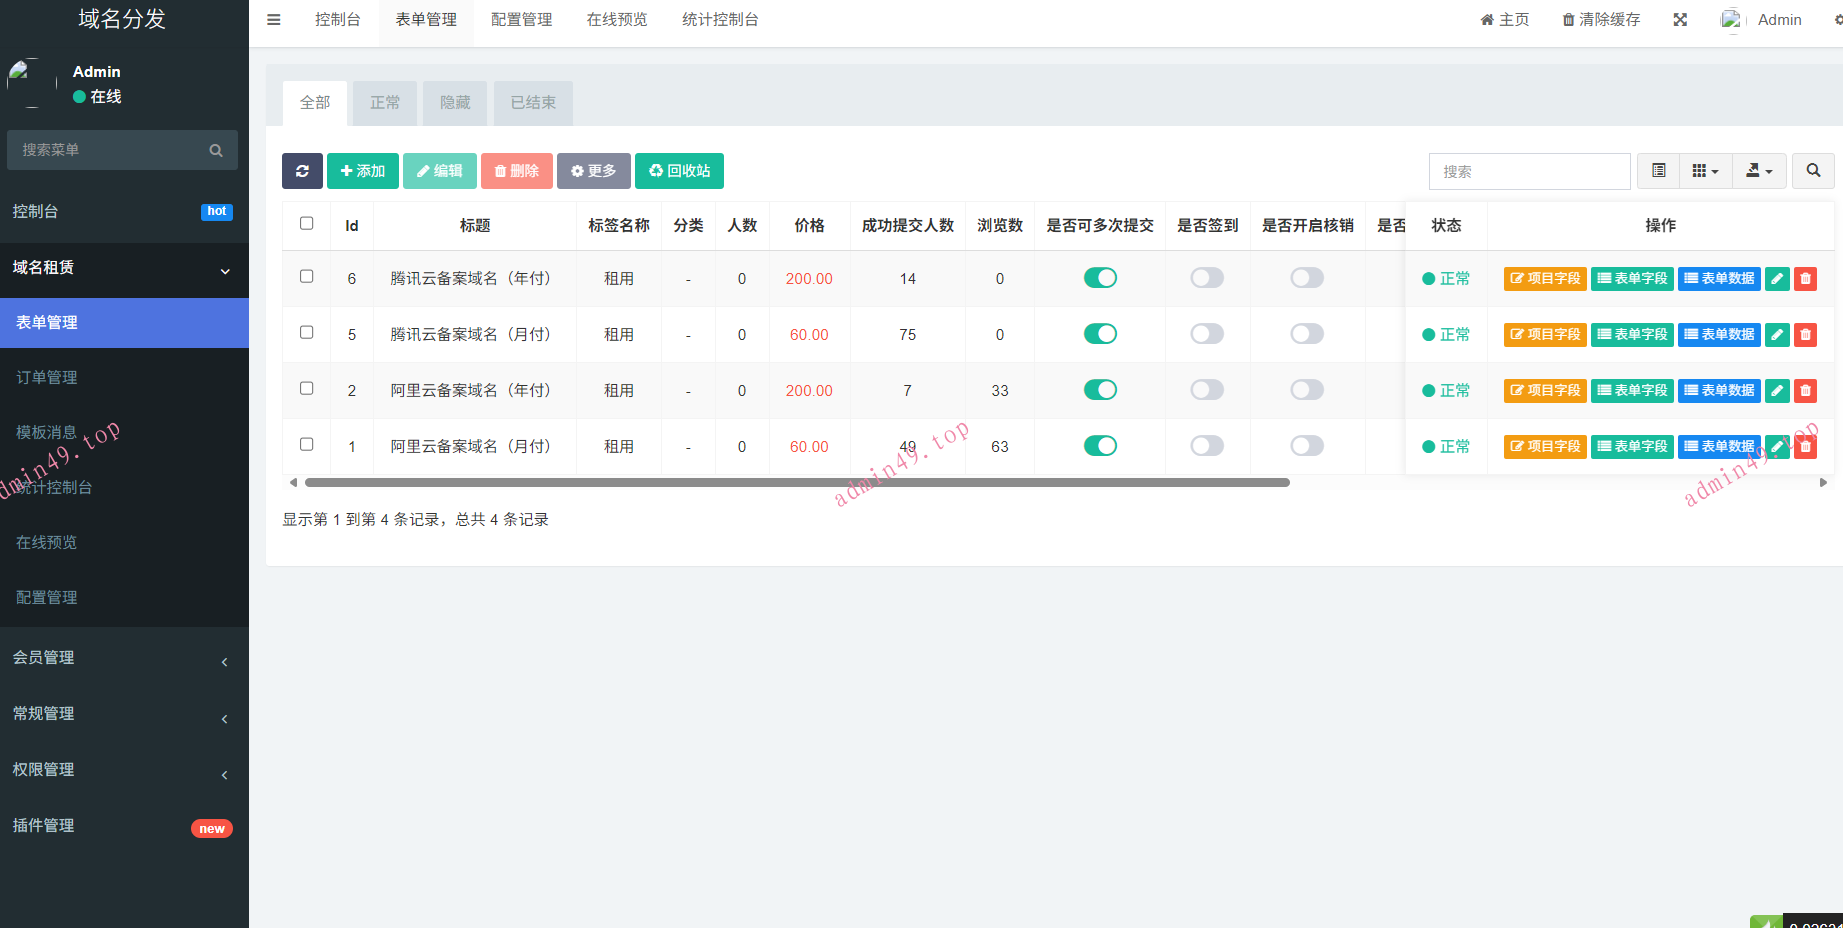Focus the table 搜索 input field
This screenshot has width=1843, height=928.
click(1529, 172)
